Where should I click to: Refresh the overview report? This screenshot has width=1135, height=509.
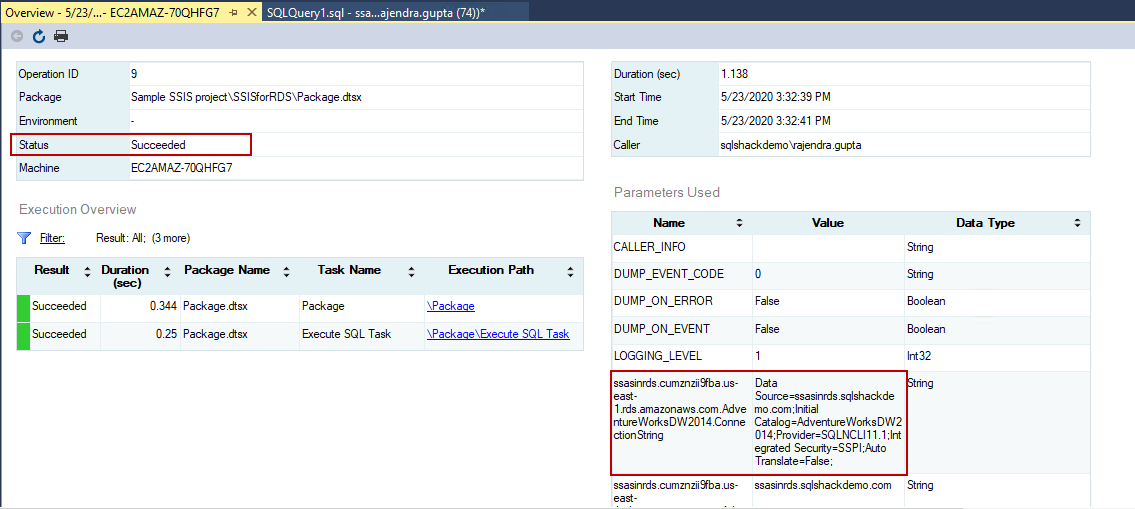click(38, 35)
